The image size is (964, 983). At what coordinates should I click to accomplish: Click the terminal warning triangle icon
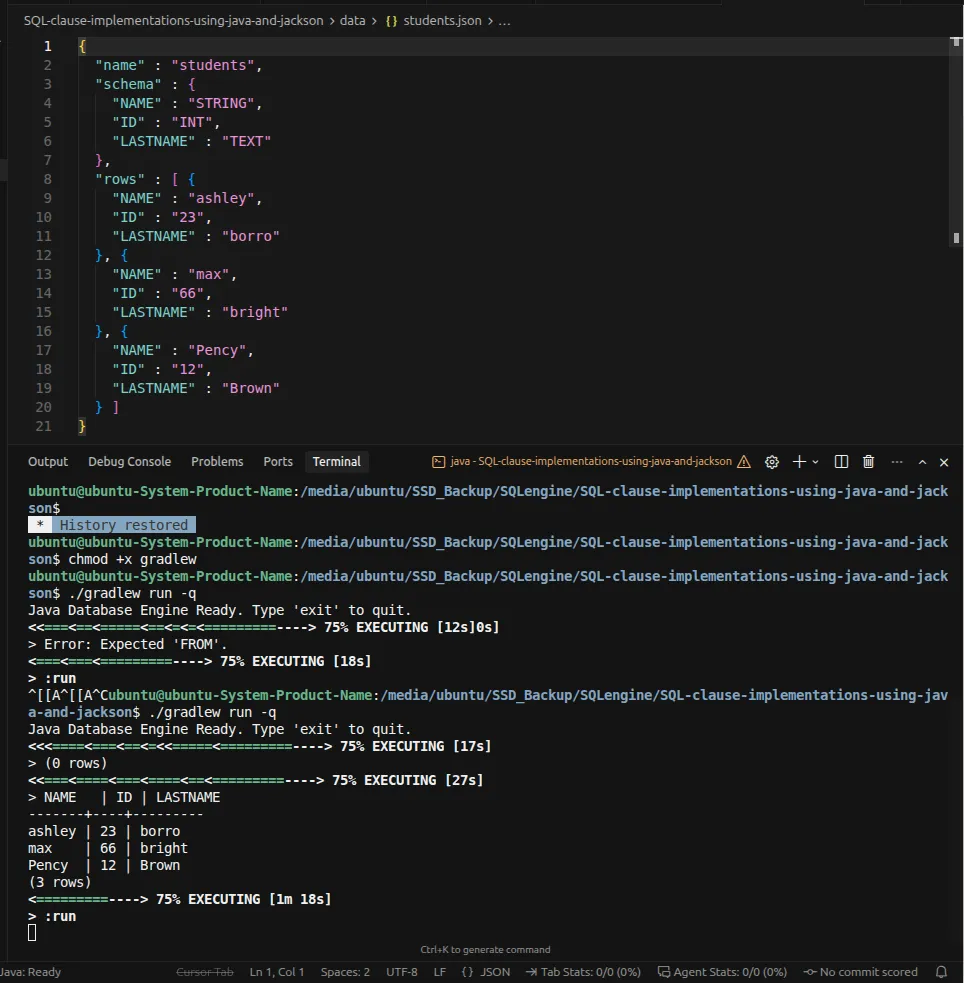click(744, 462)
